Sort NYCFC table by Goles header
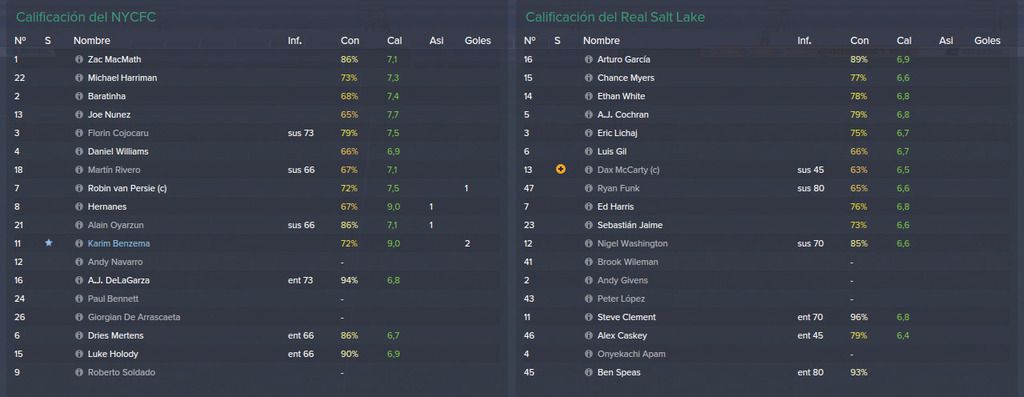 click(477, 40)
